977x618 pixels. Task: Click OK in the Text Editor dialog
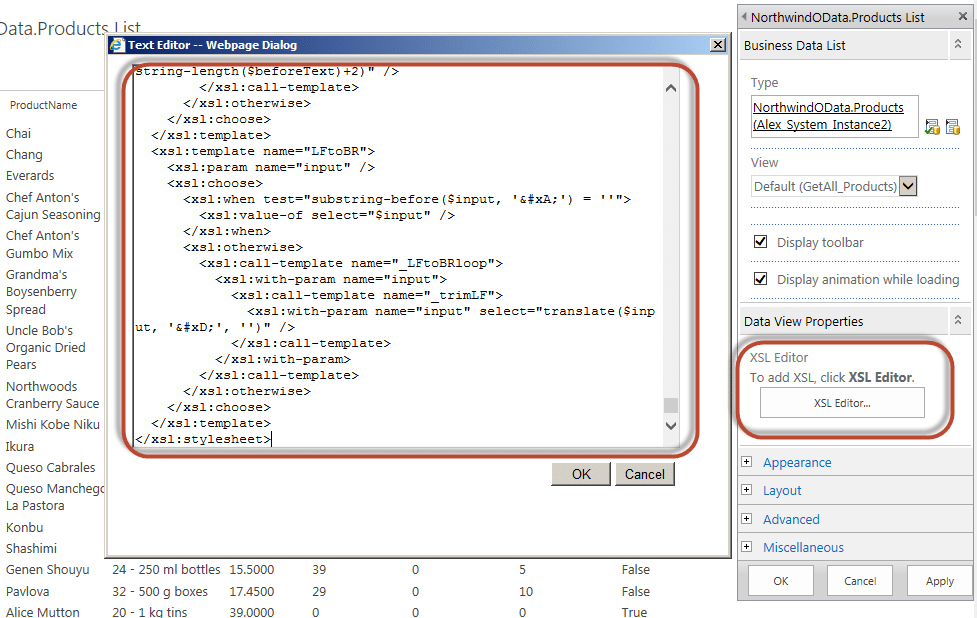tap(581, 474)
